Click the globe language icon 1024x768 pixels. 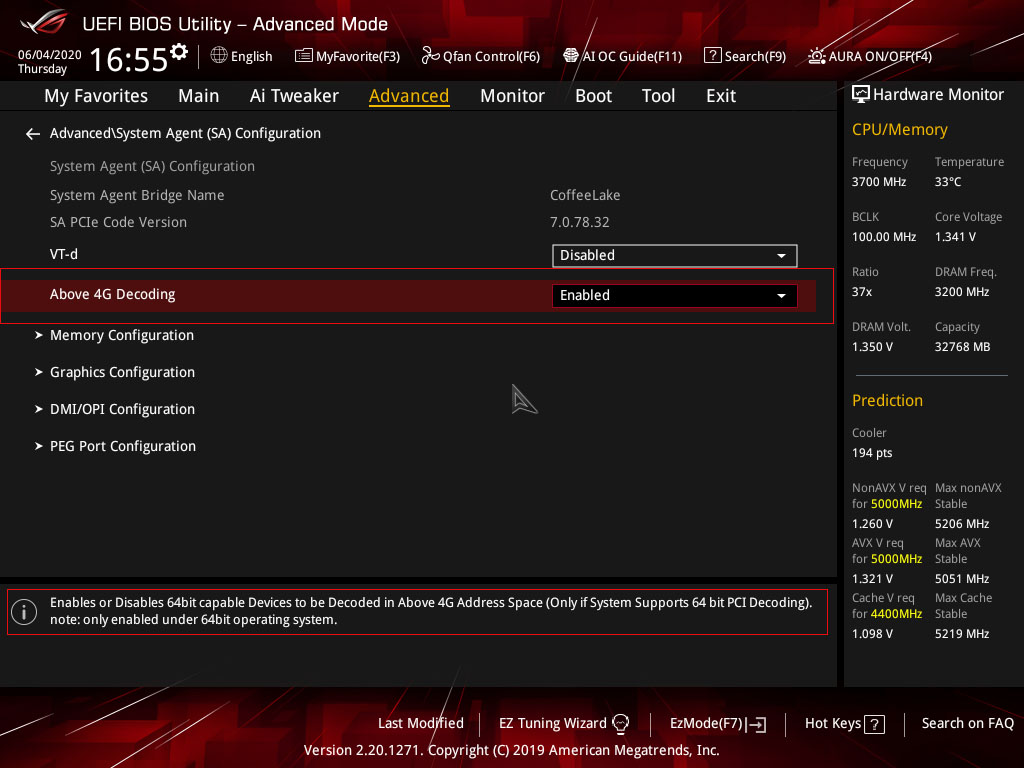219,56
